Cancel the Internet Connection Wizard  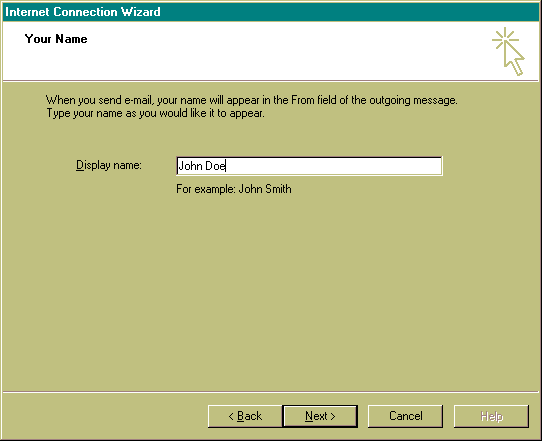(405, 416)
